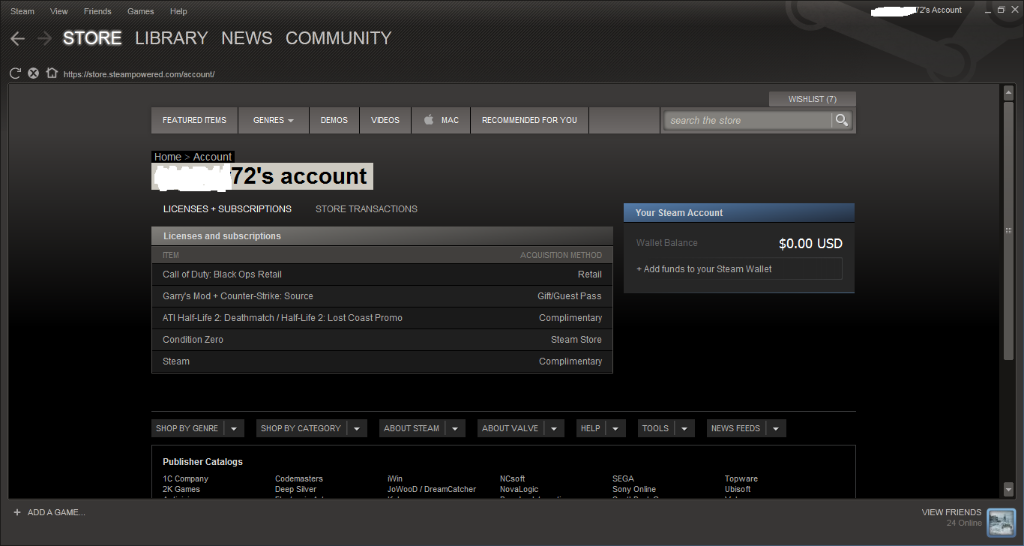Screen dimensions: 1024x546
Task: Click the page URL address text
Action: click(139, 74)
